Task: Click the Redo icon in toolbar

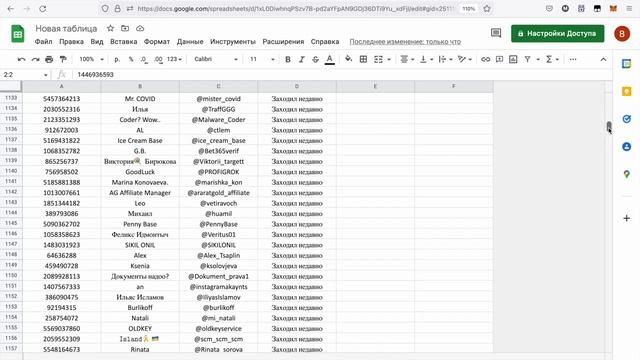Action: pyautogui.click(x=36, y=60)
